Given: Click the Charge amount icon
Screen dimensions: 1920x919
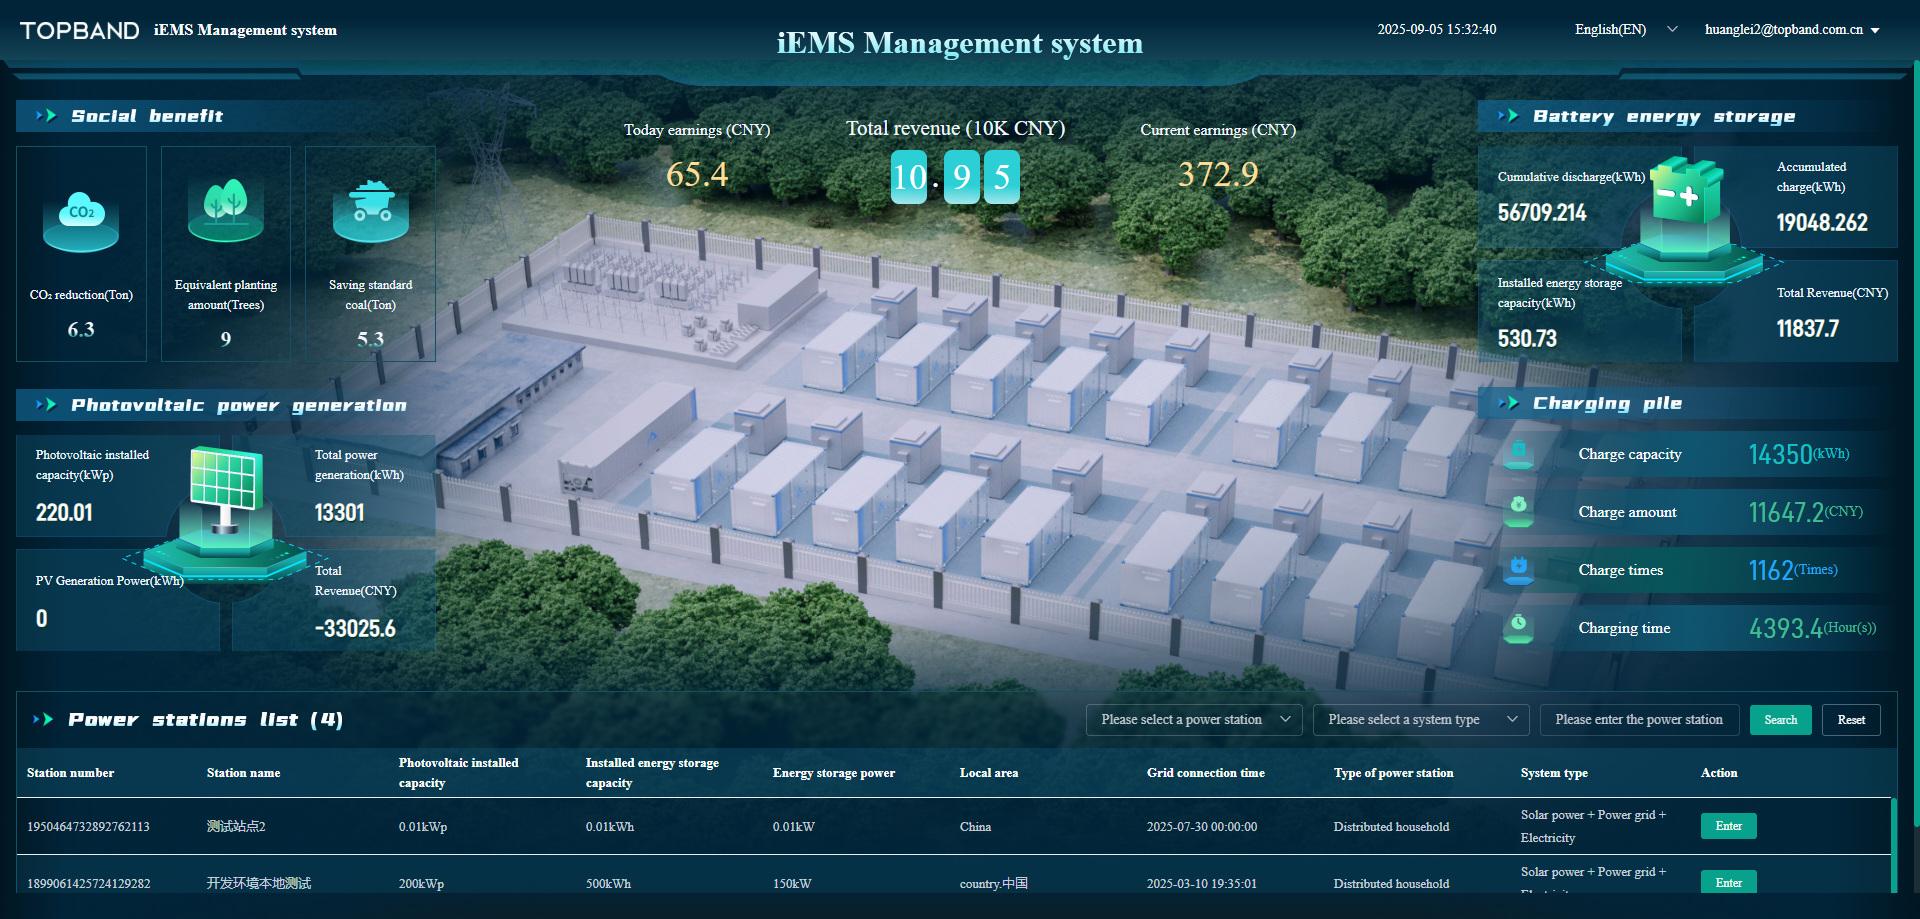Looking at the screenshot, I should pyautogui.click(x=1519, y=512).
